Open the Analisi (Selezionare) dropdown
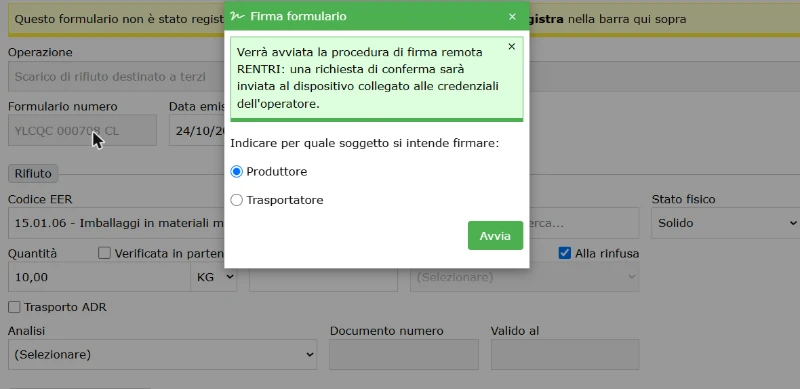 click(162, 354)
